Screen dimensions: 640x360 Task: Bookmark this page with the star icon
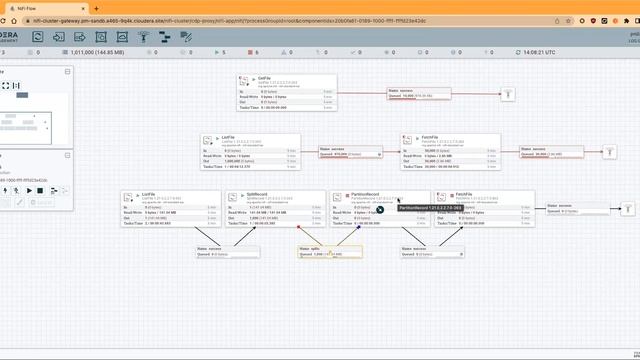[x=568, y=21]
